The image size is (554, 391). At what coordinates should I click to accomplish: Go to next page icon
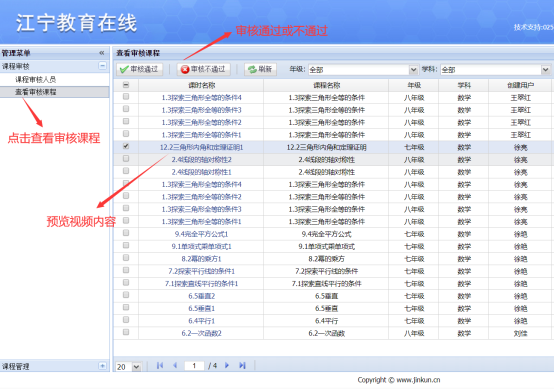[x=227, y=366]
